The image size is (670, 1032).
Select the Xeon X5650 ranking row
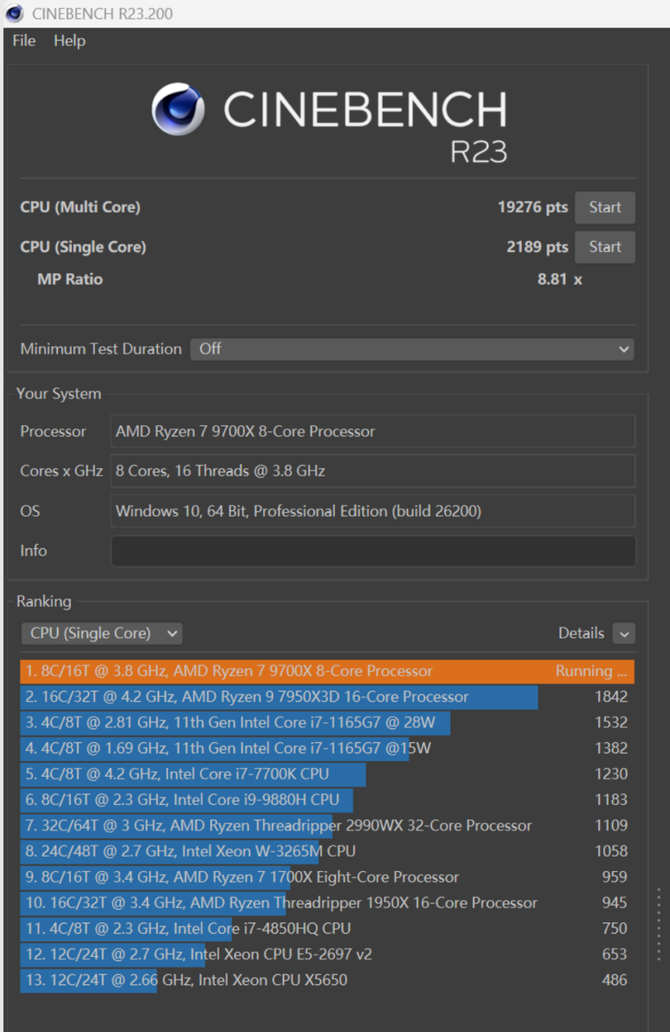(x=327, y=980)
